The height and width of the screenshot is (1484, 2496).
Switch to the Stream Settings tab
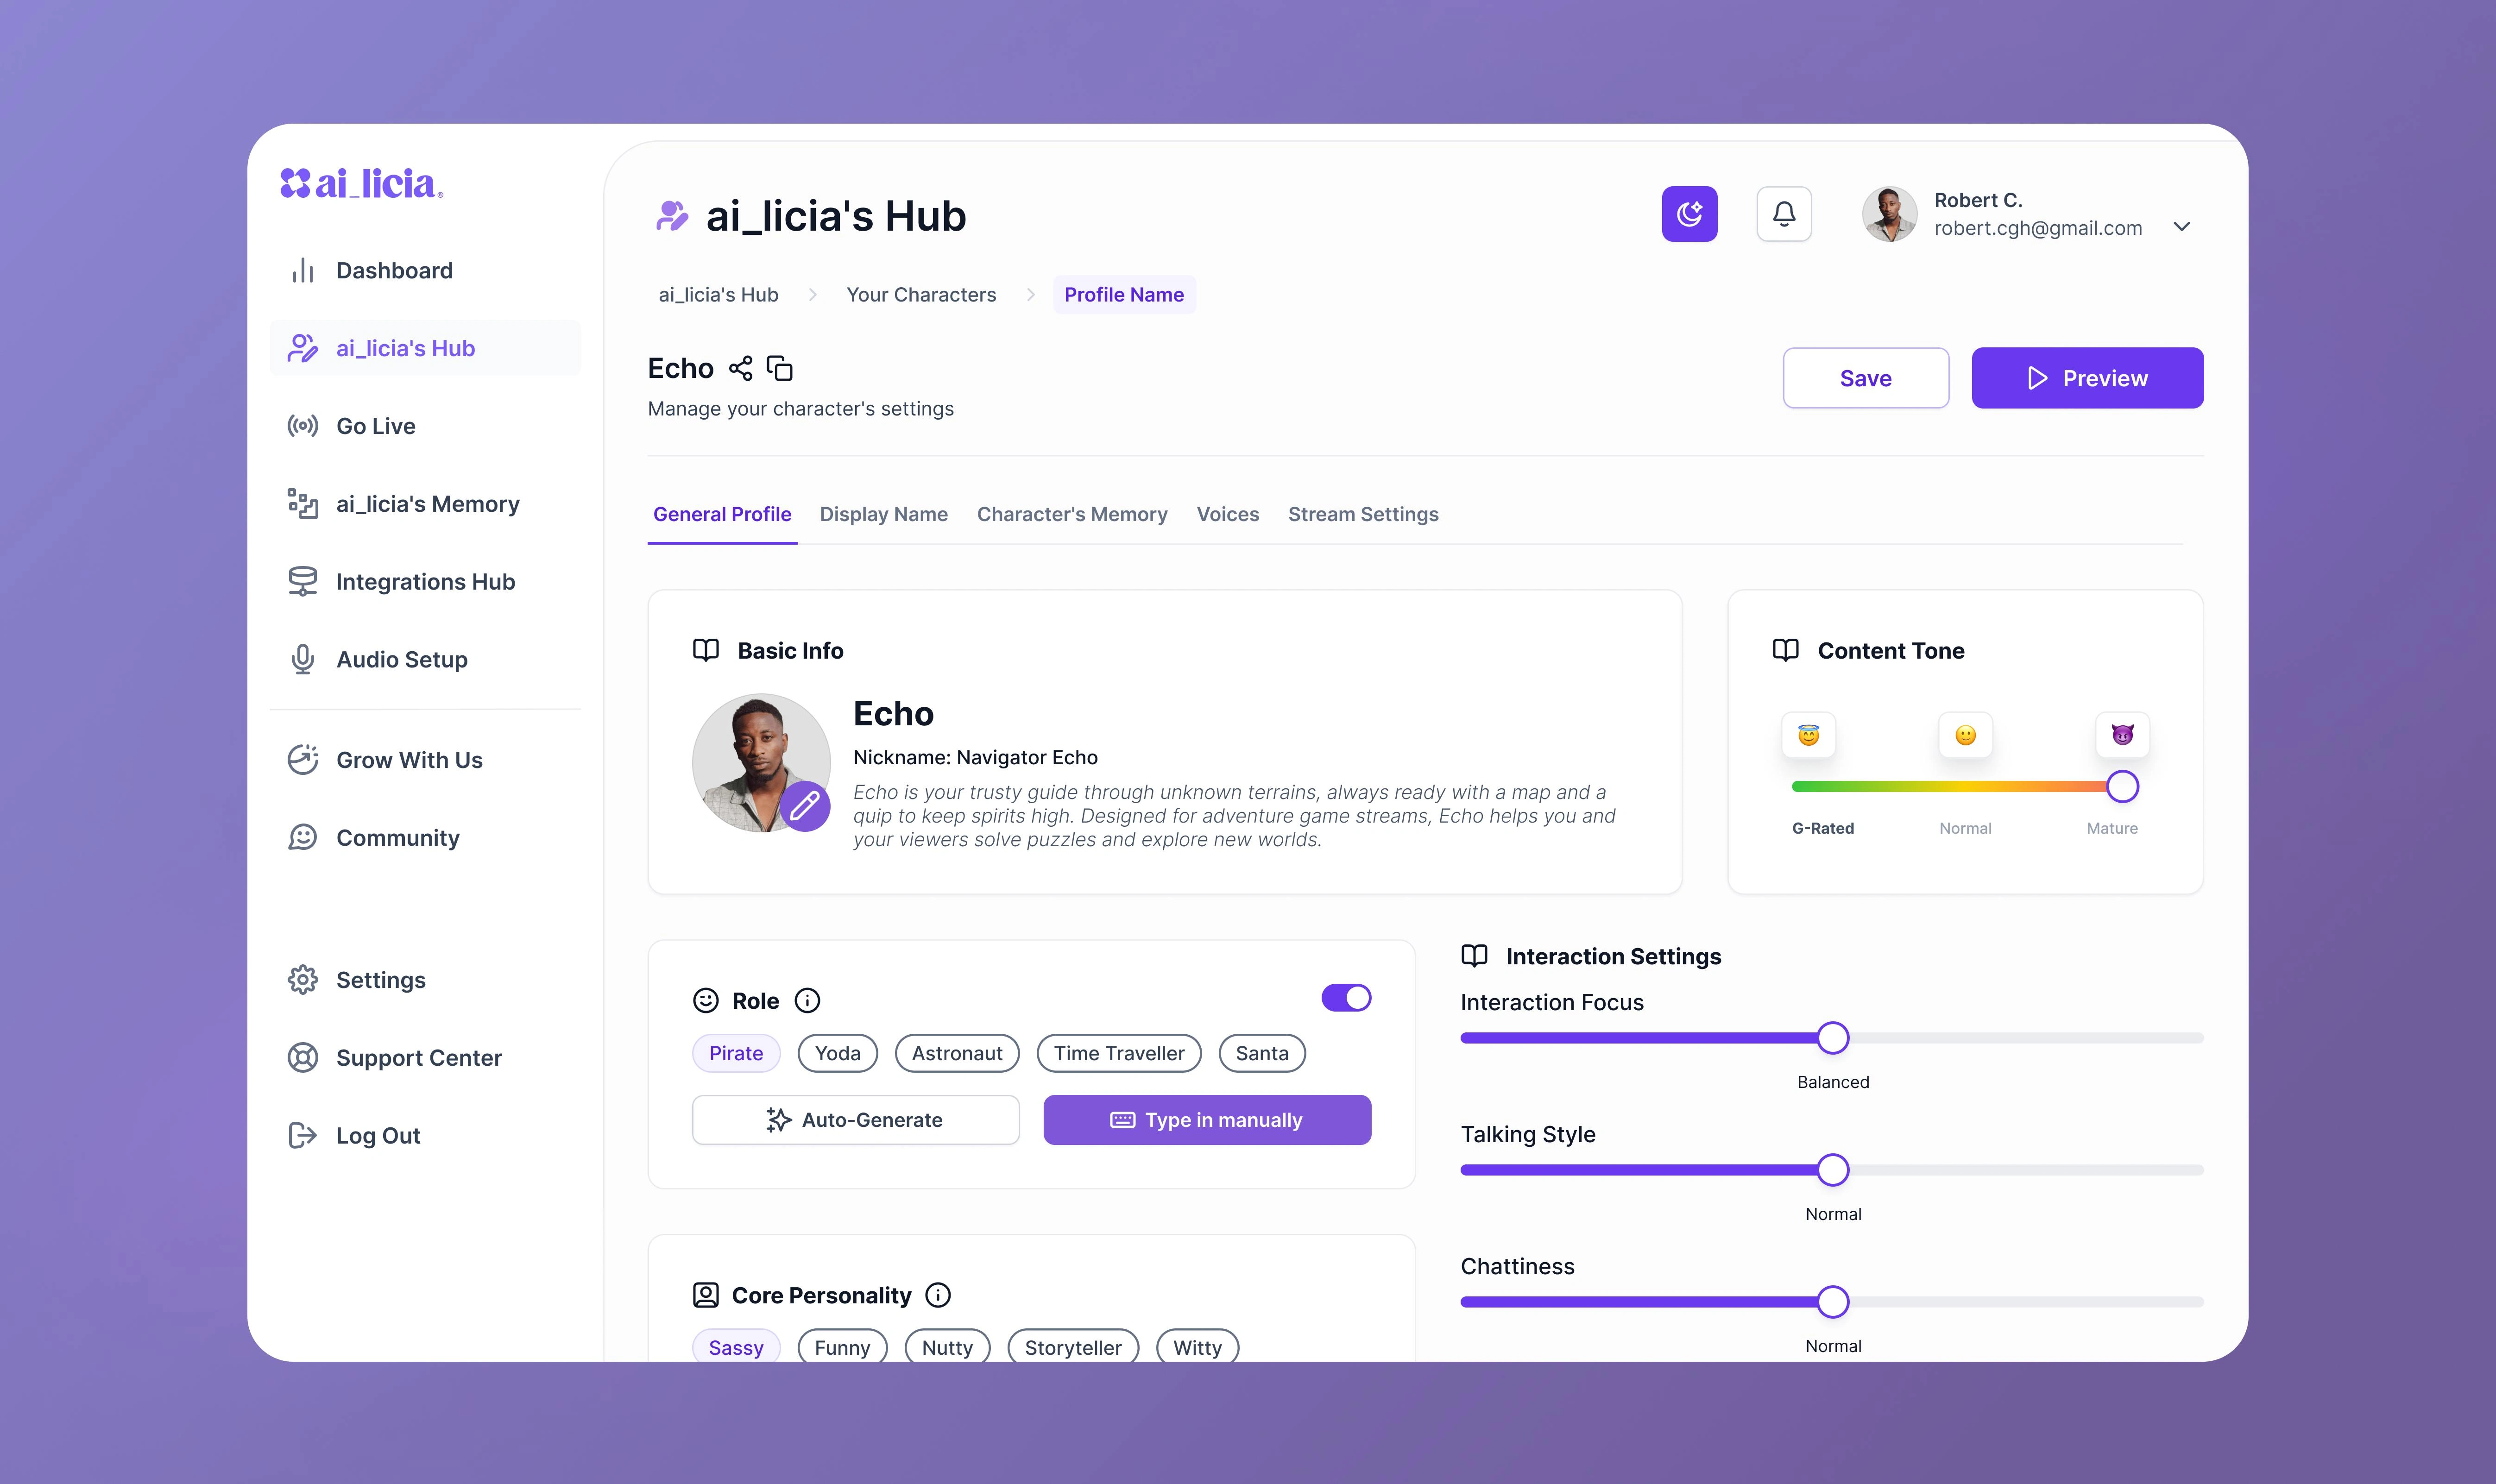pyautogui.click(x=1362, y=514)
